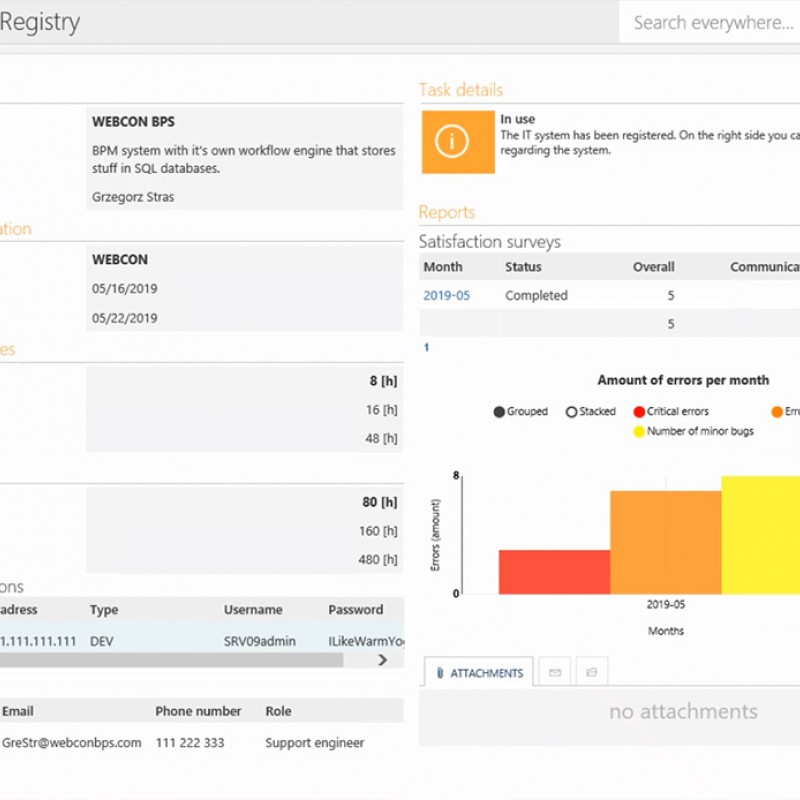Select the Stacked chart display option
The width and height of the screenshot is (800, 800).
(572, 411)
